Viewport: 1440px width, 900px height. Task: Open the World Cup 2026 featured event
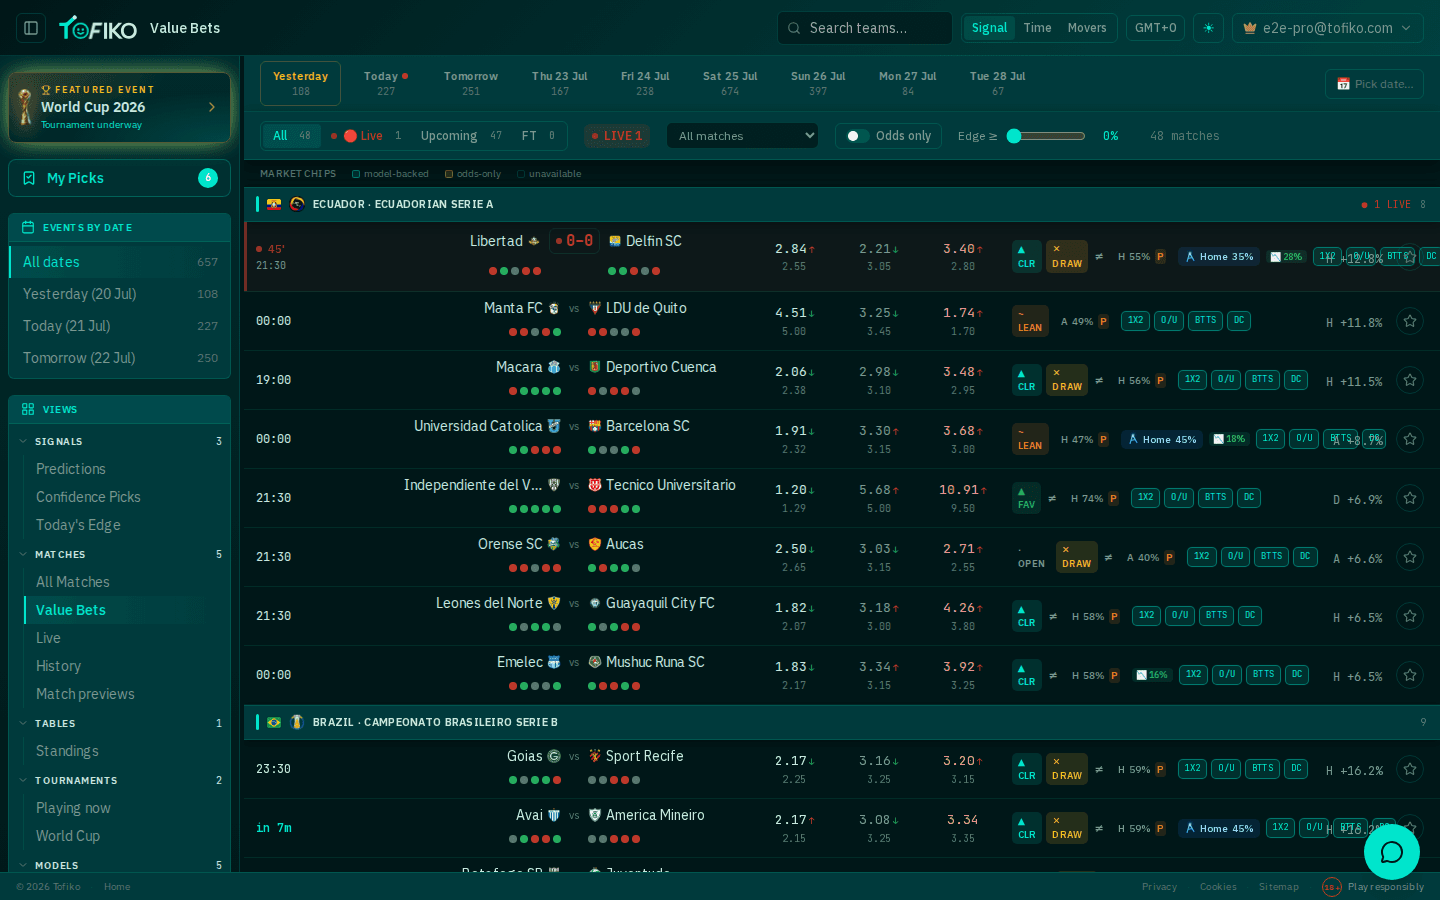point(119,107)
